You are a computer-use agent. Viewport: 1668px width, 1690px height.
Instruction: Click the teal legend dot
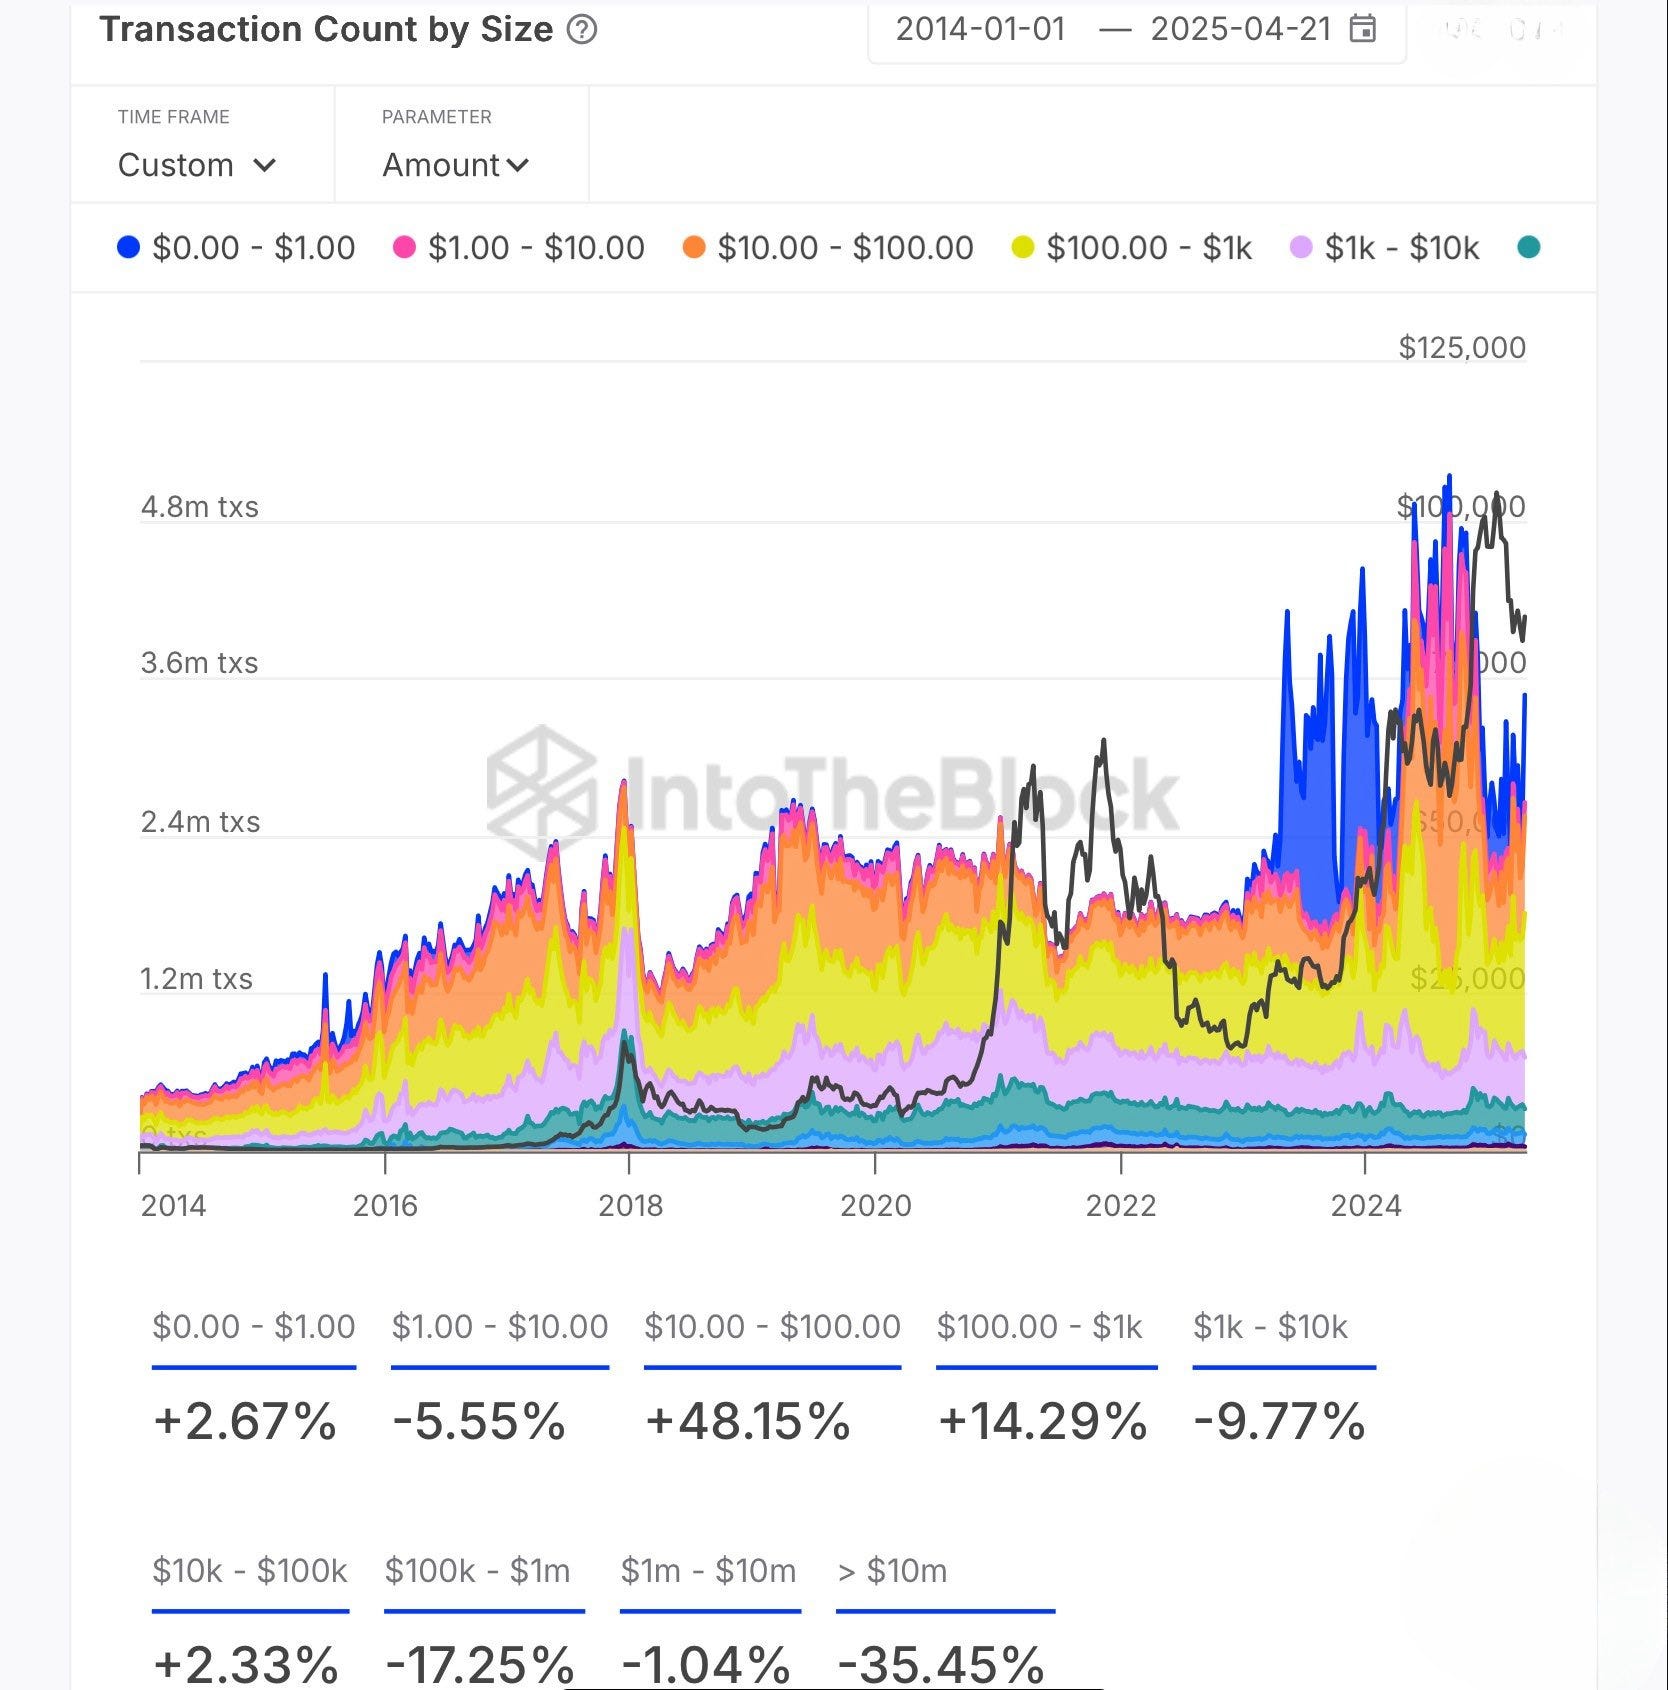click(1528, 247)
